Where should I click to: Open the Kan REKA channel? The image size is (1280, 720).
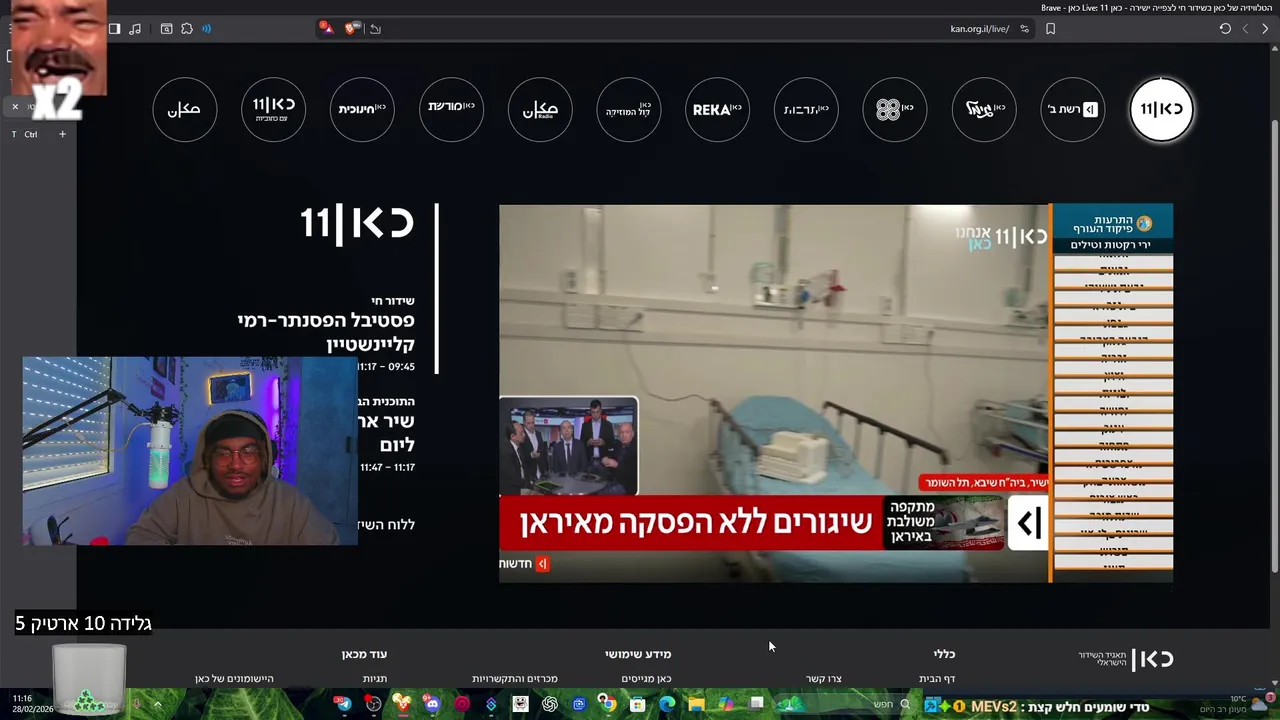pos(717,109)
